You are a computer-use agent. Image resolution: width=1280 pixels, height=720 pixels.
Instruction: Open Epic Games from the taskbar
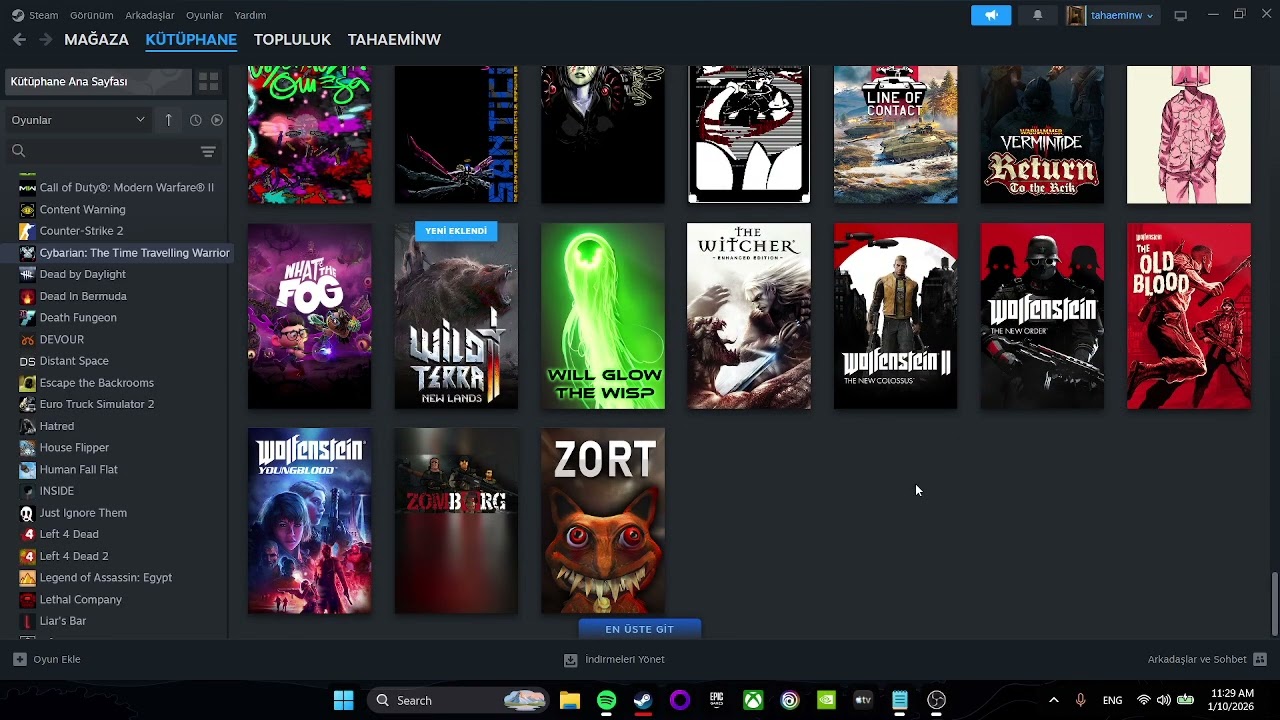pos(716,700)
